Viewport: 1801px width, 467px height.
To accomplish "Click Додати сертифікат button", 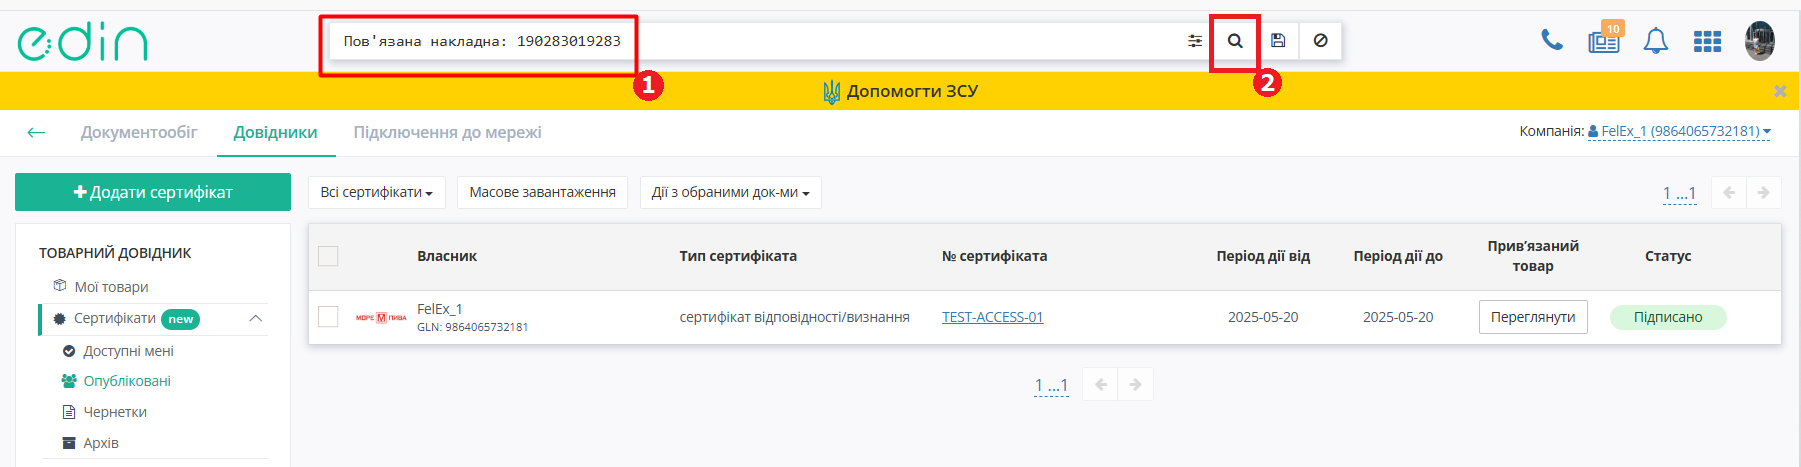I will point(153,192).
